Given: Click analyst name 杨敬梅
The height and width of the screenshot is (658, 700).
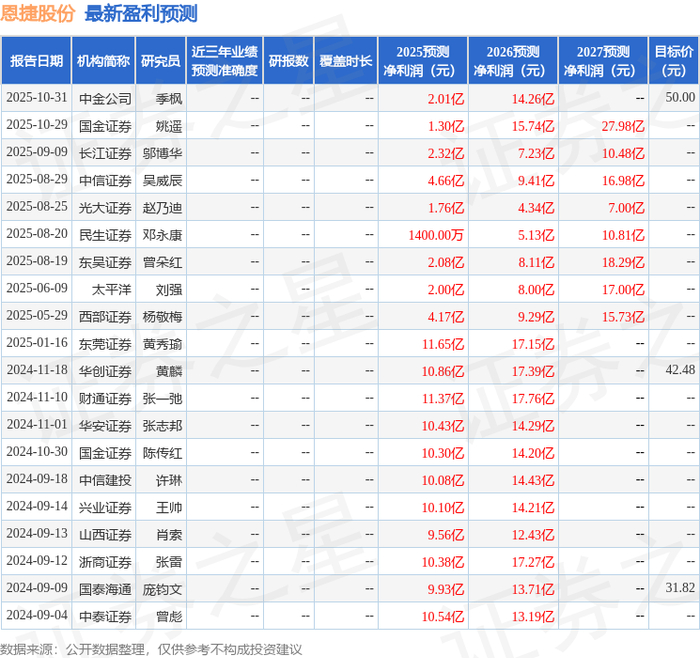Looking at the screenshot, I should 162,317.
